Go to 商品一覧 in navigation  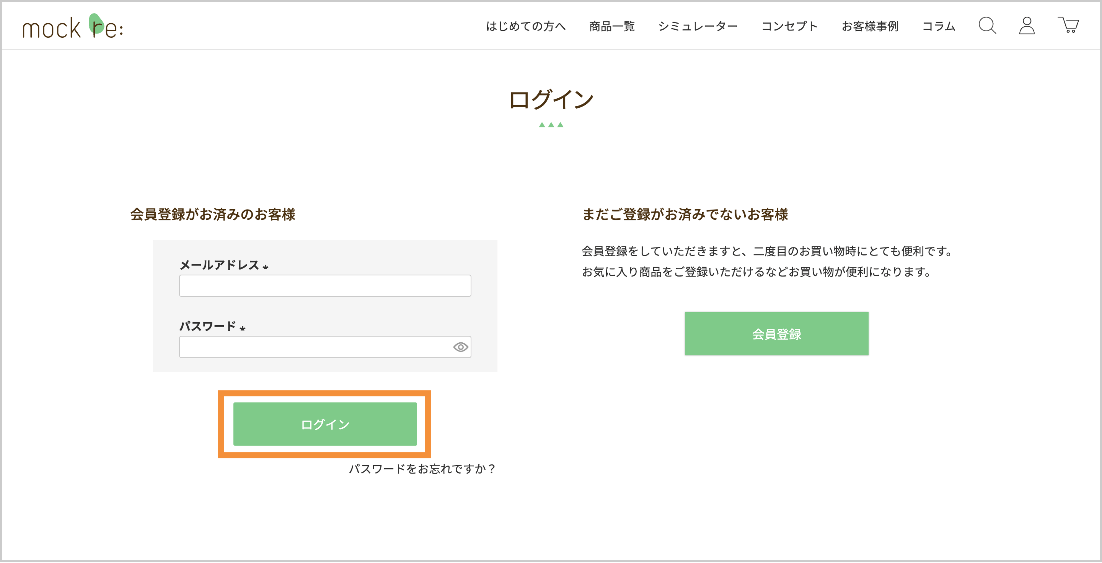tap(612, 27)
